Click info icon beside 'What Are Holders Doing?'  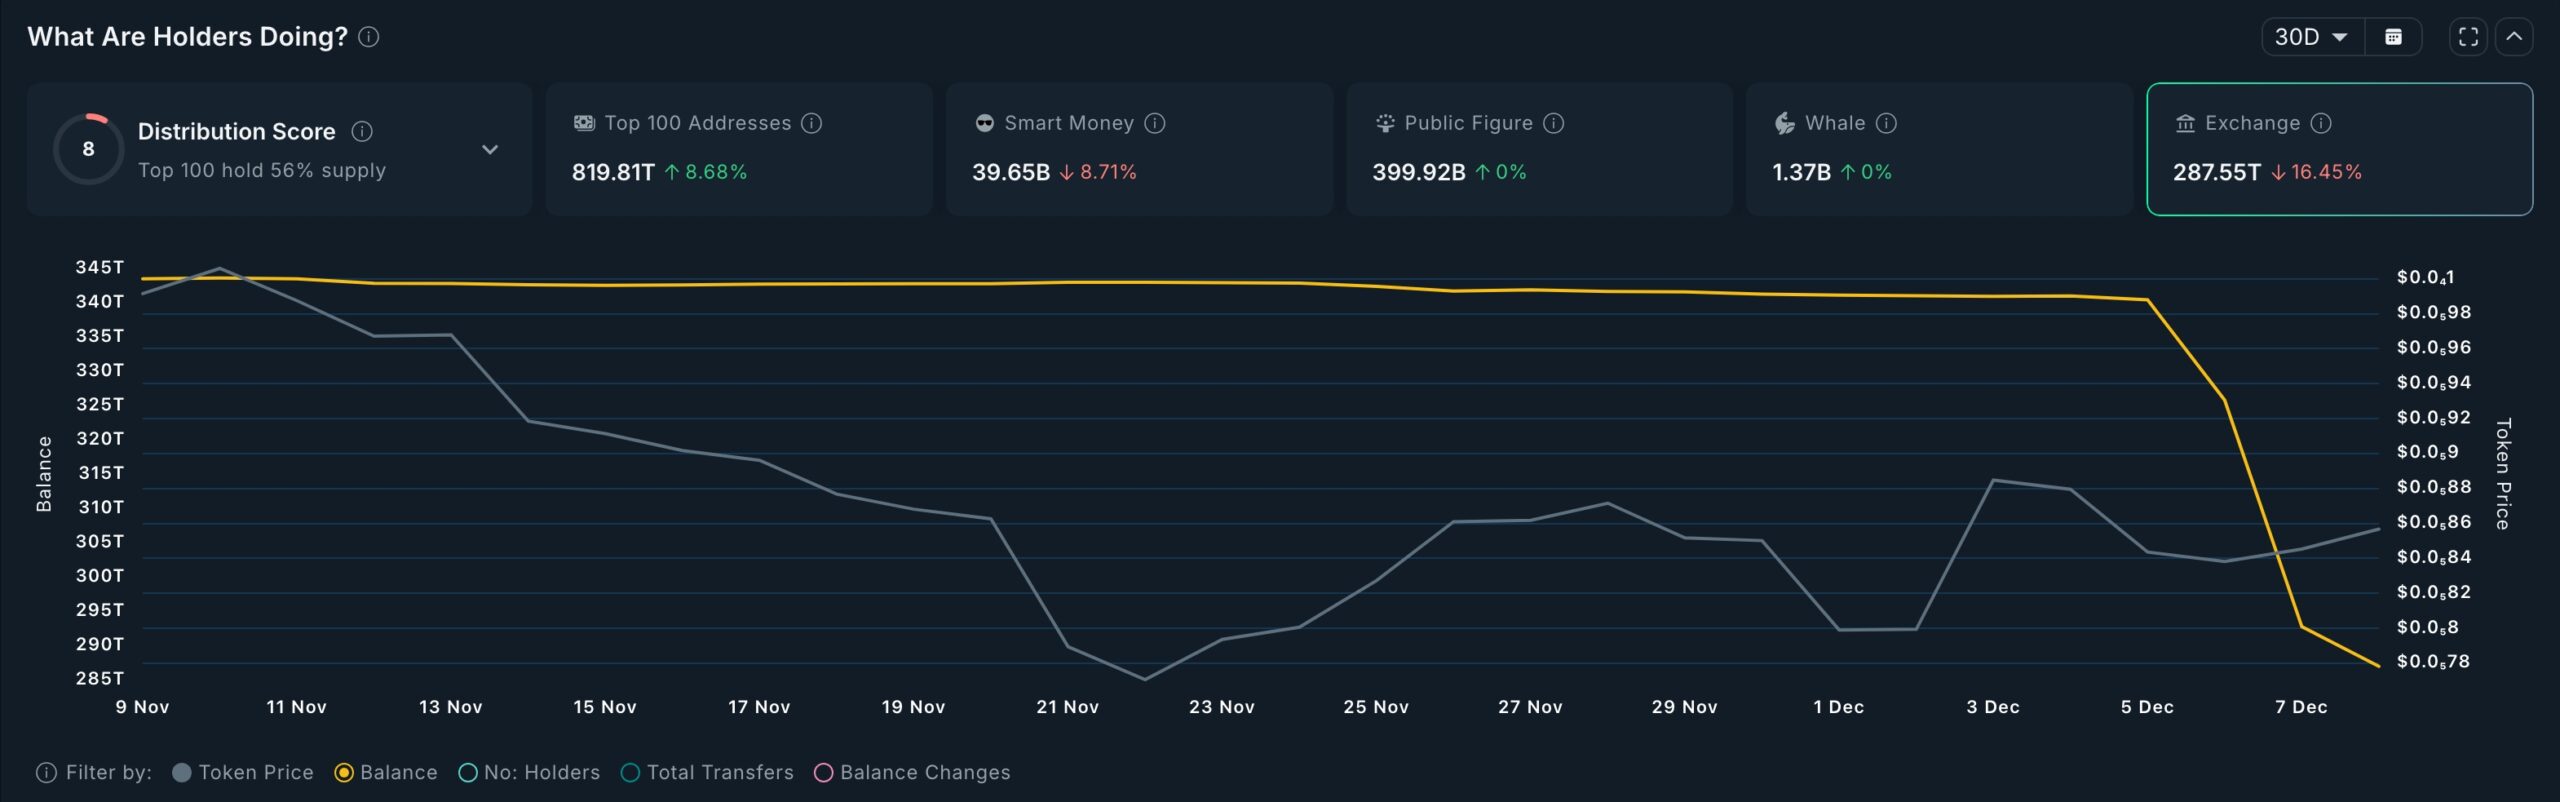pyautogui.click(x=368, y=37)
